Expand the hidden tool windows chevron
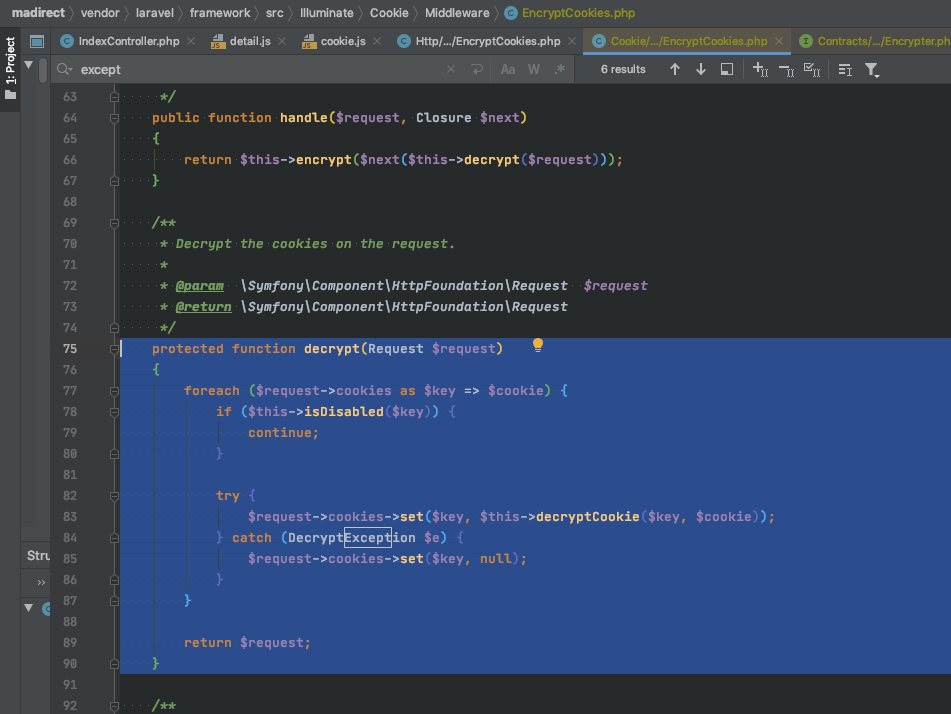The image size is (951, 714). (x=41, y=582)
